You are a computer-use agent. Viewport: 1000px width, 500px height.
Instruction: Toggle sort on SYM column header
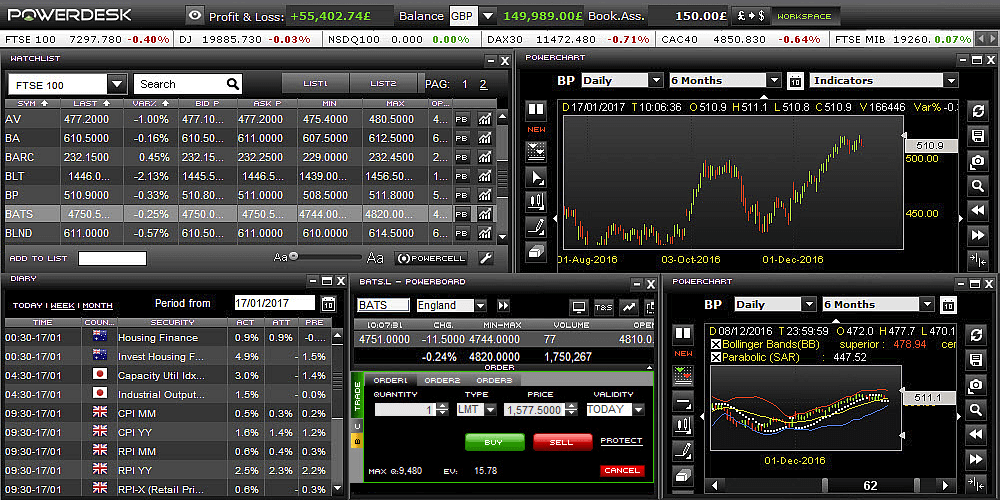(33, 103)
